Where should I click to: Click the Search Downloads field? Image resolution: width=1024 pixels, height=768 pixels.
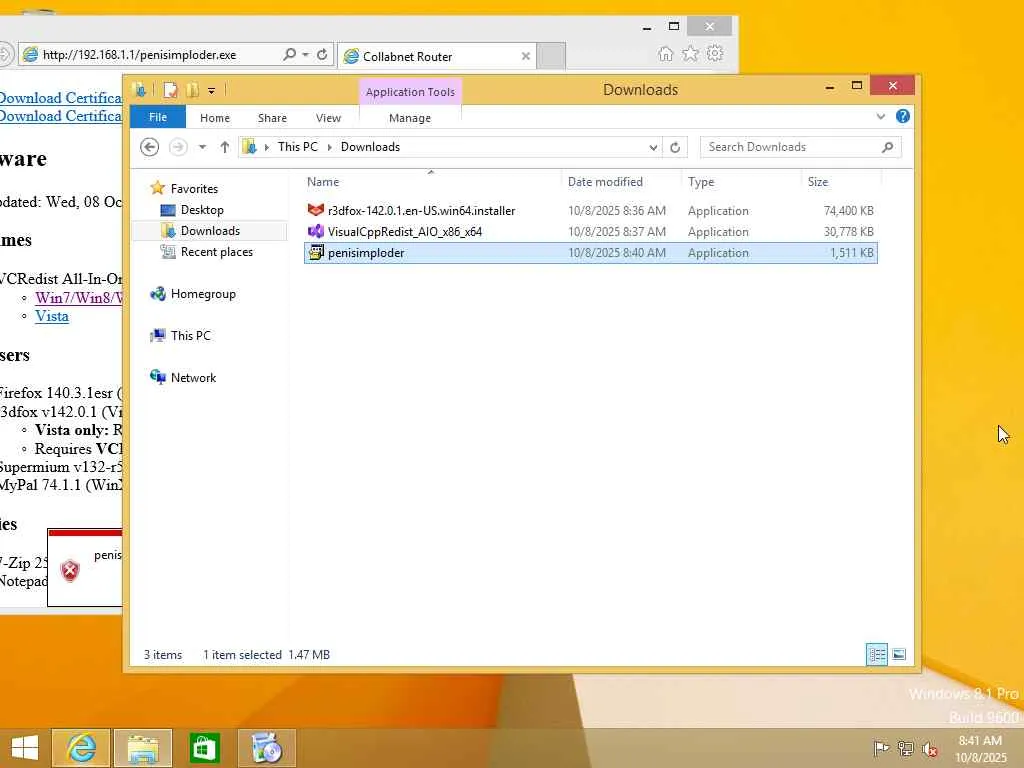click(x=792, y=147)
